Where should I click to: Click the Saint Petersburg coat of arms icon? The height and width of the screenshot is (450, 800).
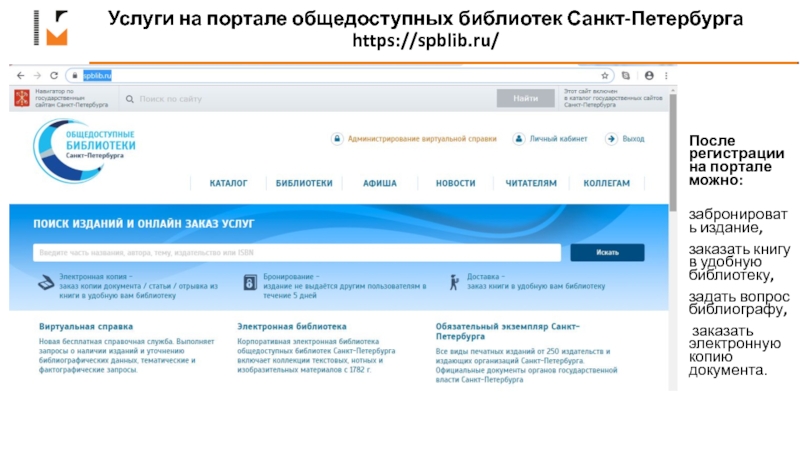21,98
